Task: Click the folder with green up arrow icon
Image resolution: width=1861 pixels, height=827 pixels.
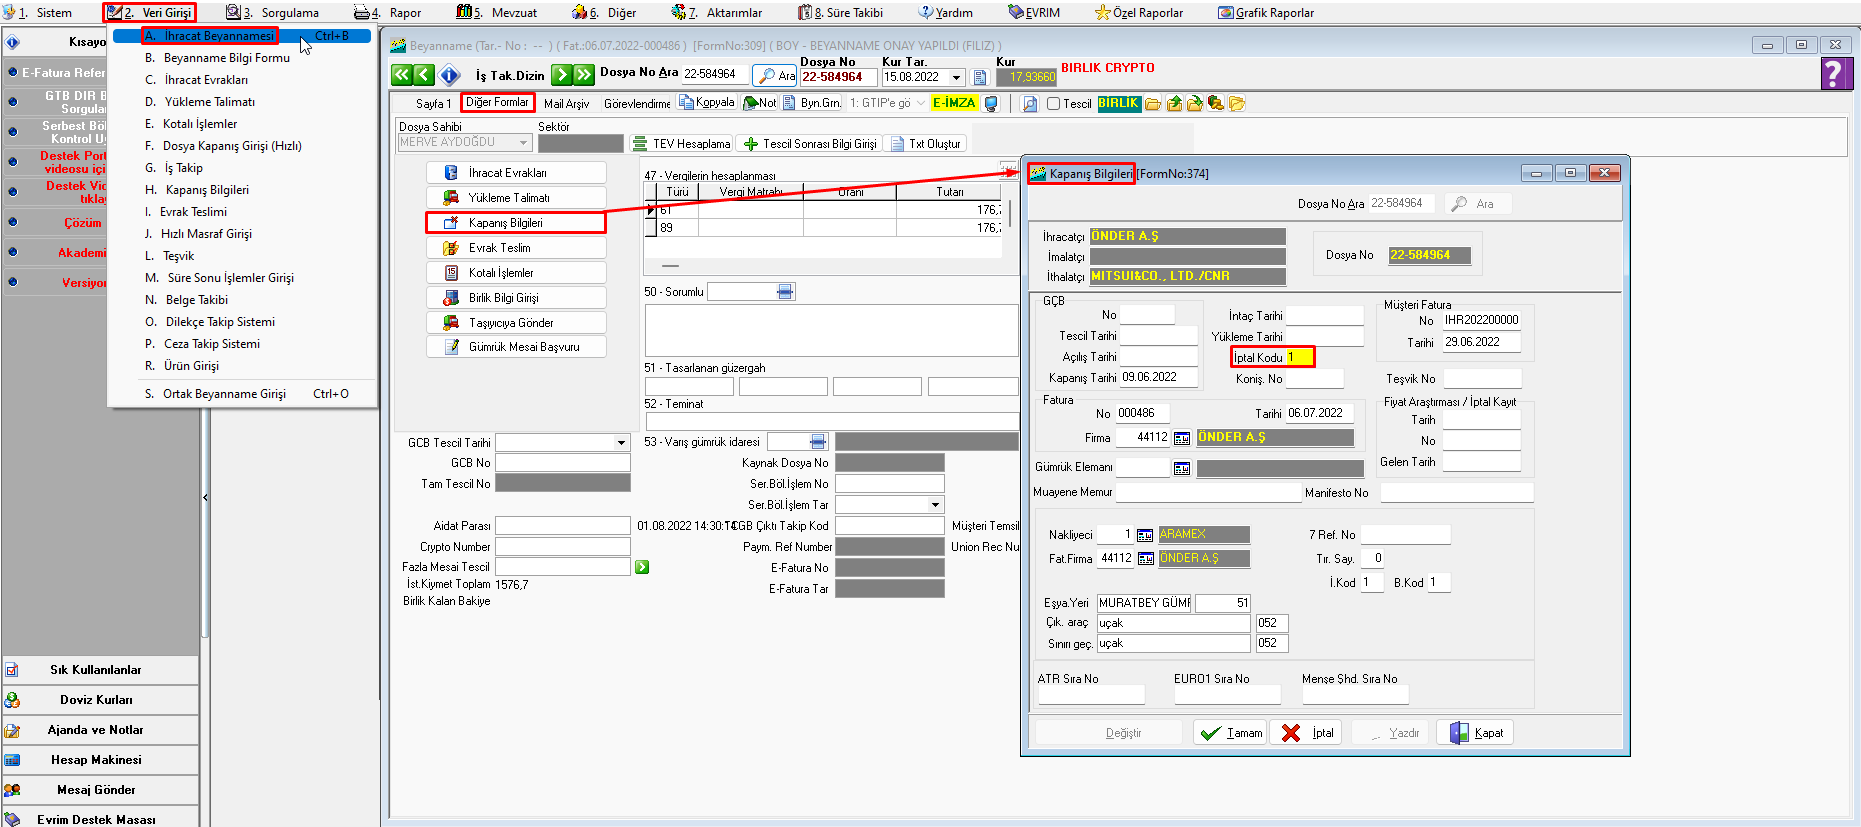Action: (1174, 103)
